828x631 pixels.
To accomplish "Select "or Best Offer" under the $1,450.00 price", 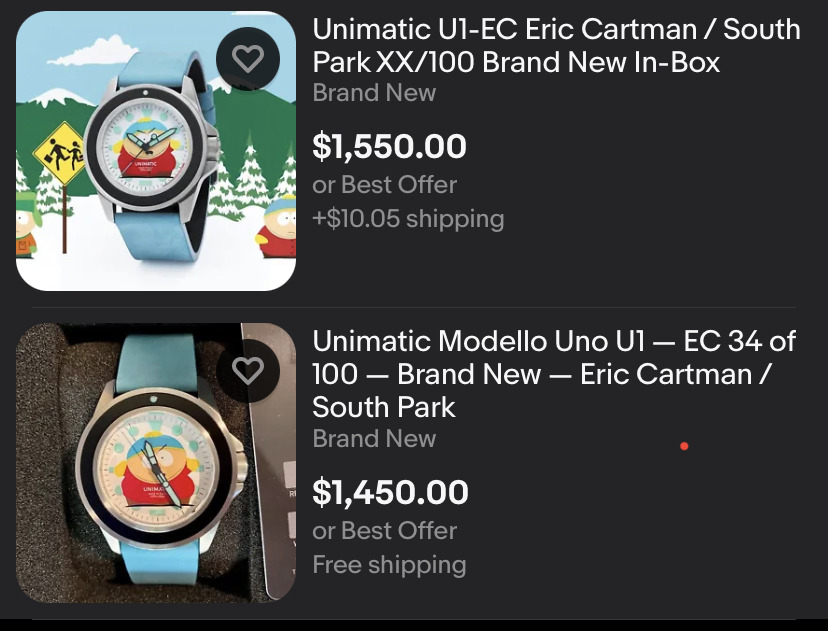I will pos(384,530).
